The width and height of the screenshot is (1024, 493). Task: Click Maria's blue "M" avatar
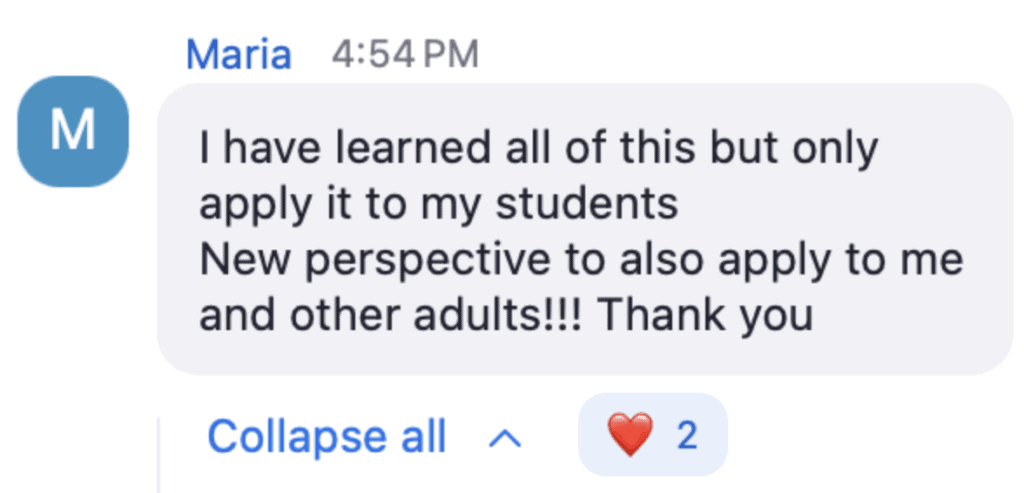click(x=74, y=131)
